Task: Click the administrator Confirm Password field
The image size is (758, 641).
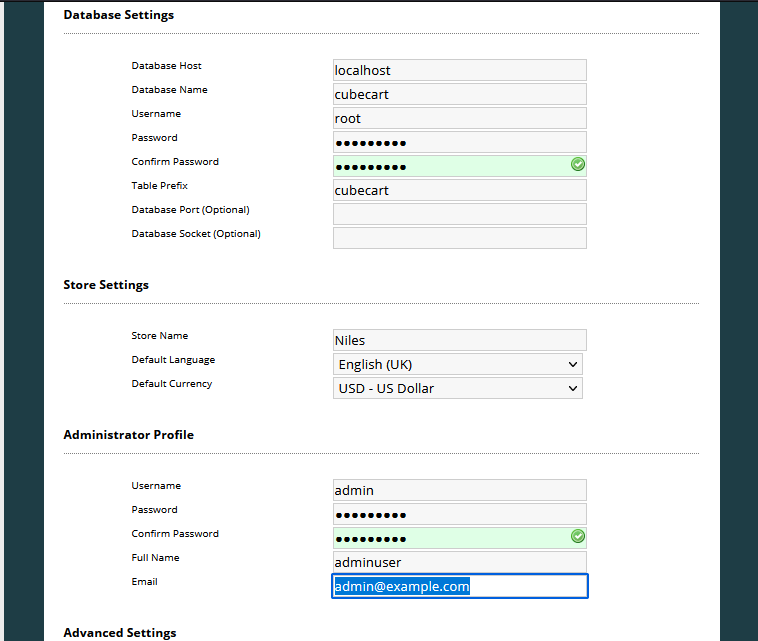Action: (x=450, y=538)
